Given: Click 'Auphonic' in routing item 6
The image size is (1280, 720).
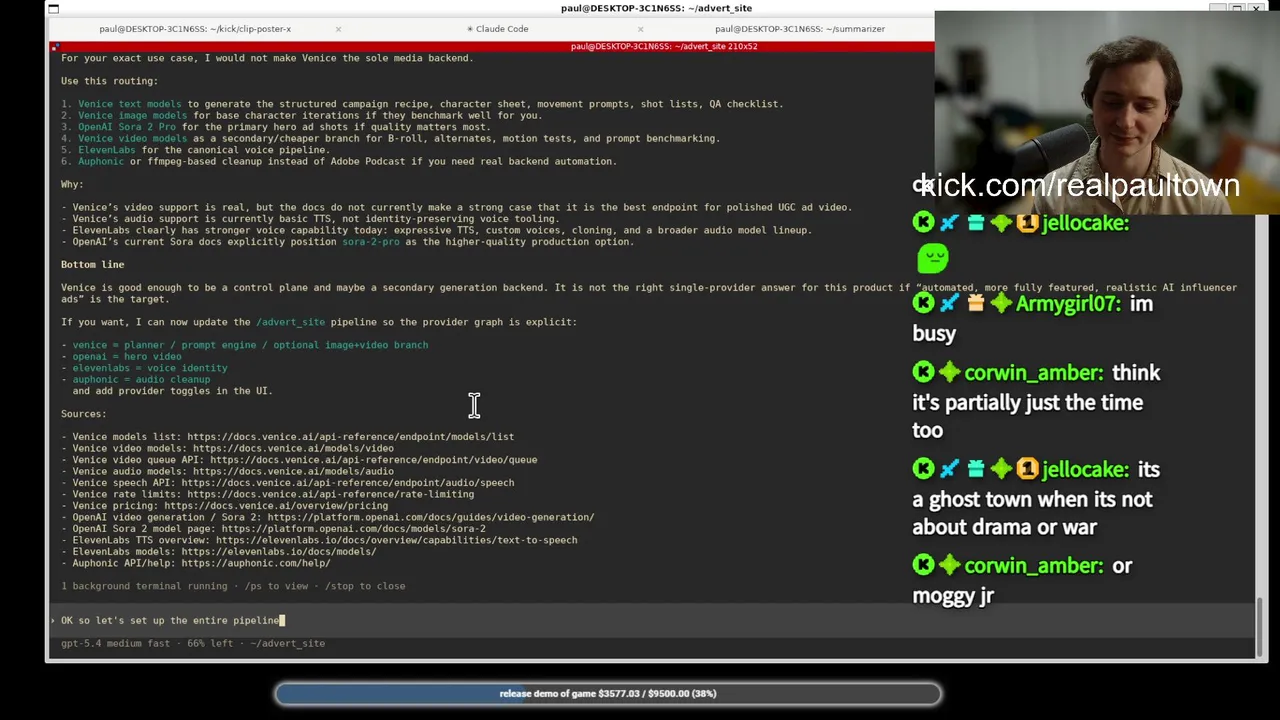Looking at the screenshot, I should (x=101, y=161).
